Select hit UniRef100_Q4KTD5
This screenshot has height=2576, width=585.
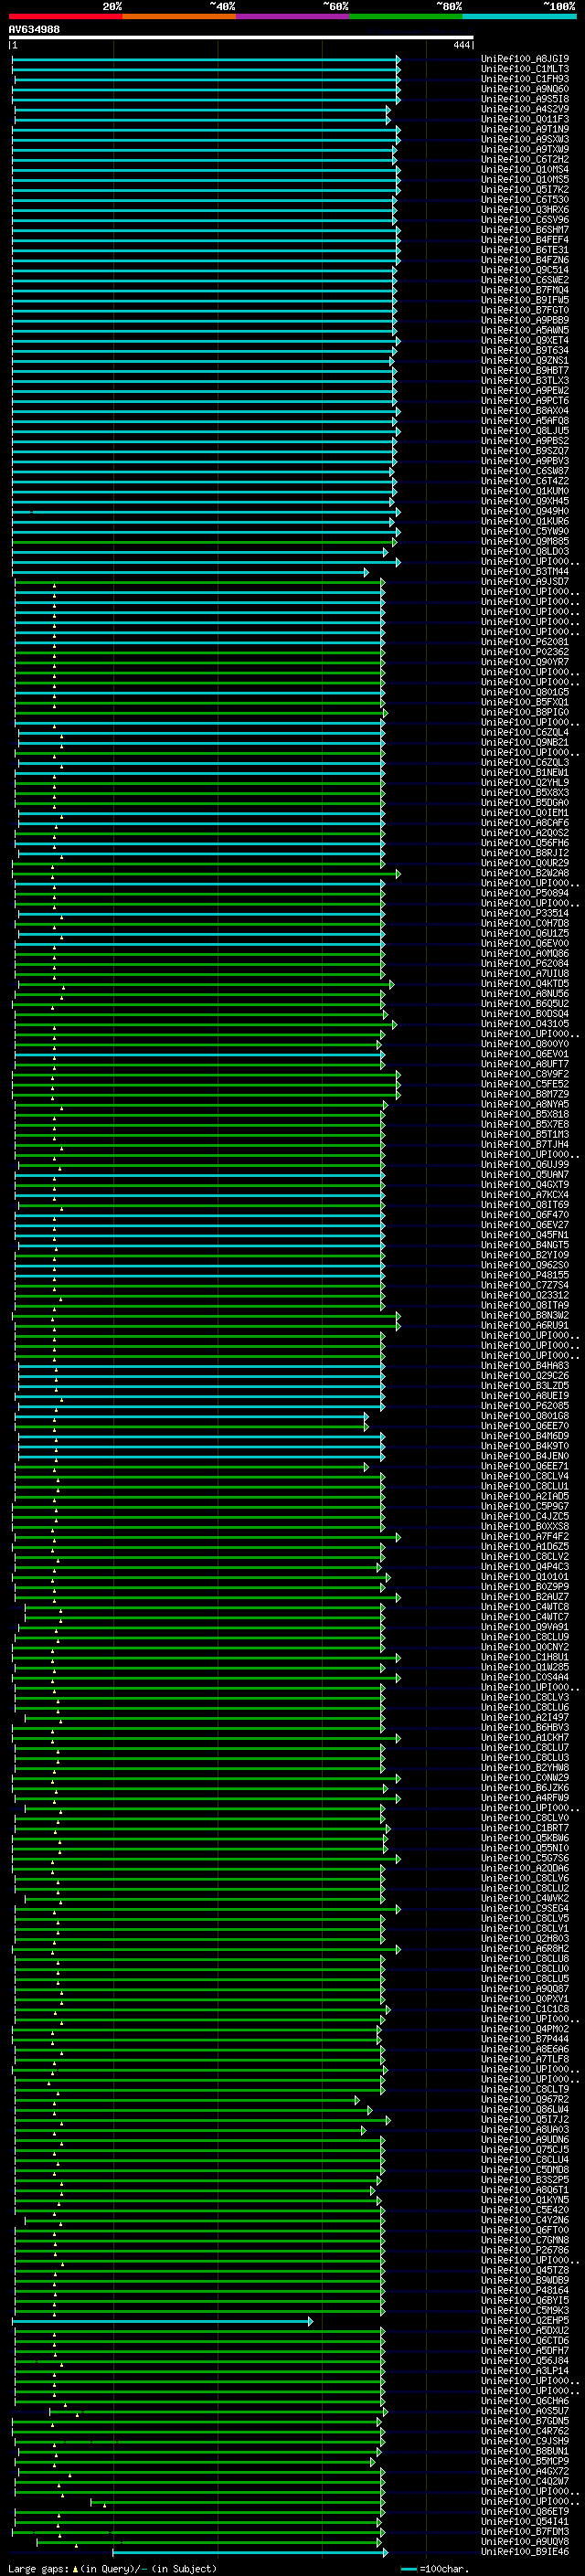click(x=525, y=984)
